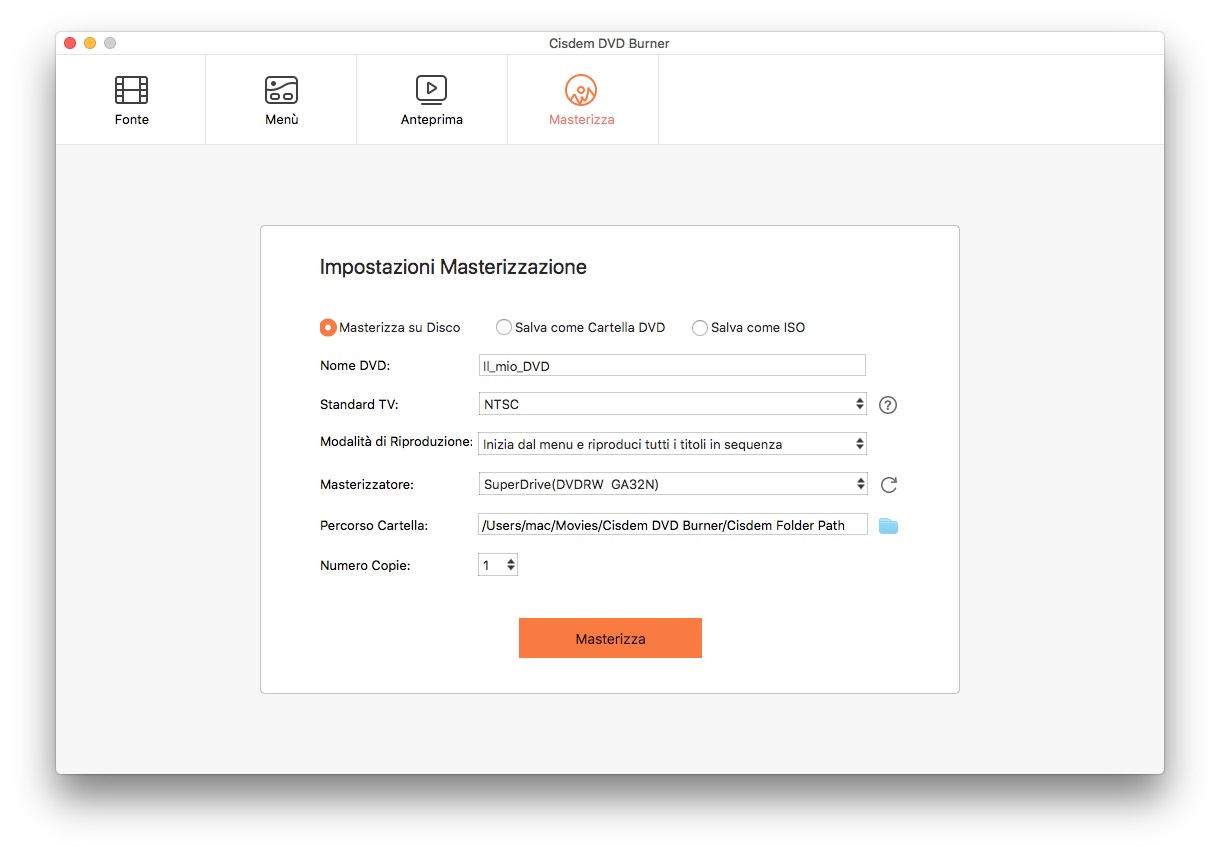Open the SuperDrive Masterizzatore dropdown

(x=672, y=484)
